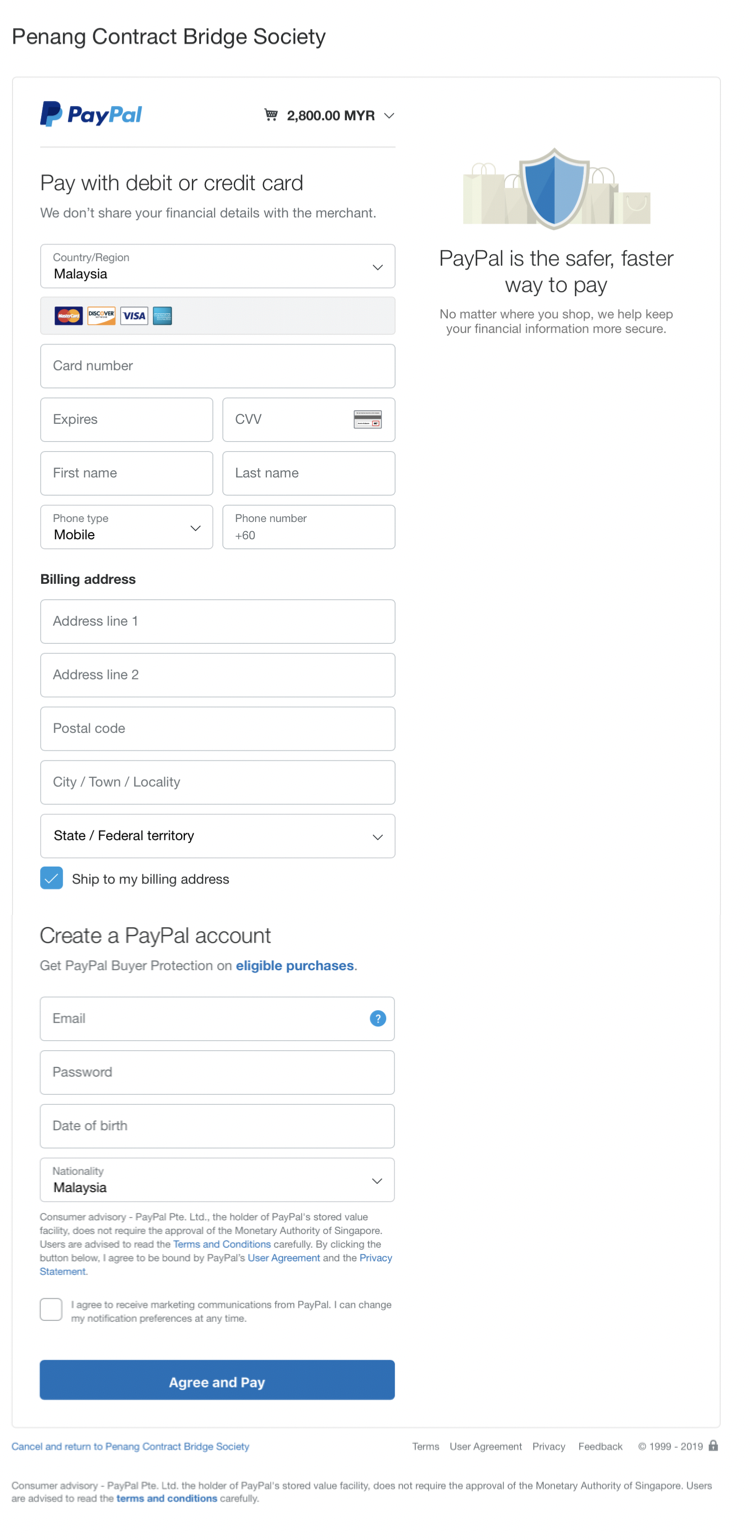Uncheck Ship to my billing address

point(52,878)
